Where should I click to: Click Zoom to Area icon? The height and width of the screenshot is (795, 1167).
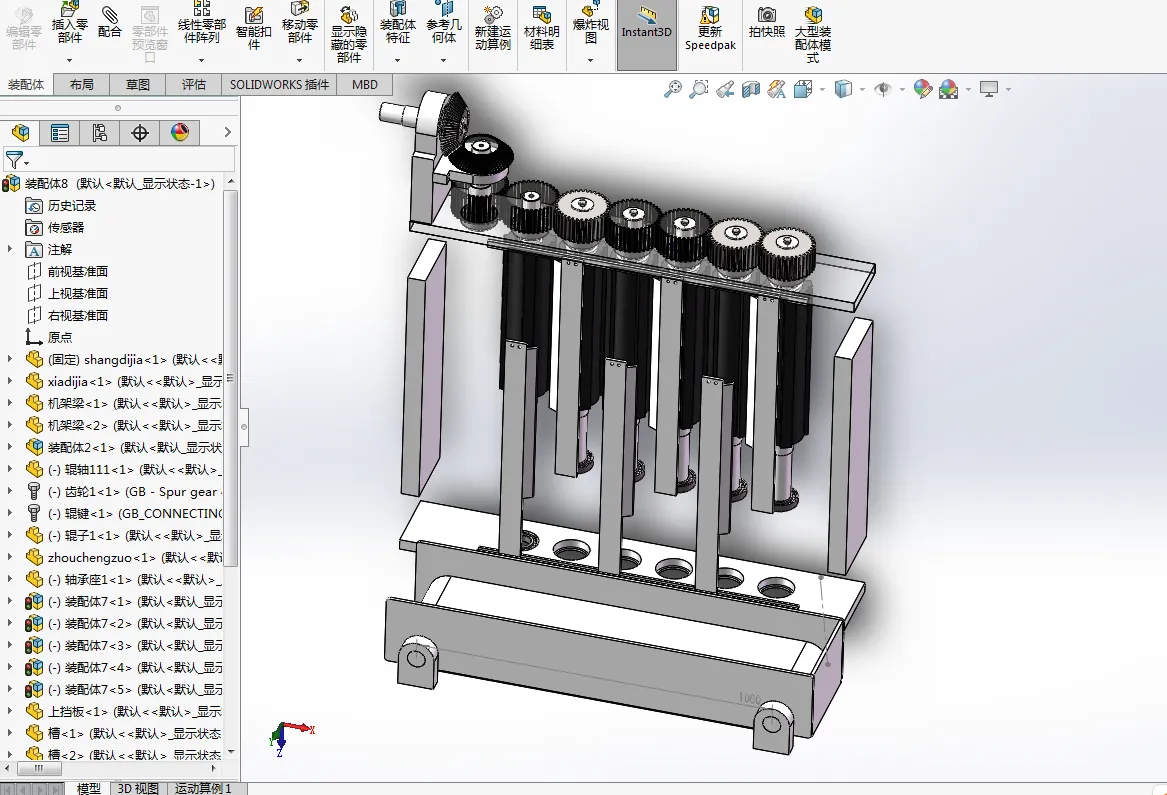click(x=698, y=89)
